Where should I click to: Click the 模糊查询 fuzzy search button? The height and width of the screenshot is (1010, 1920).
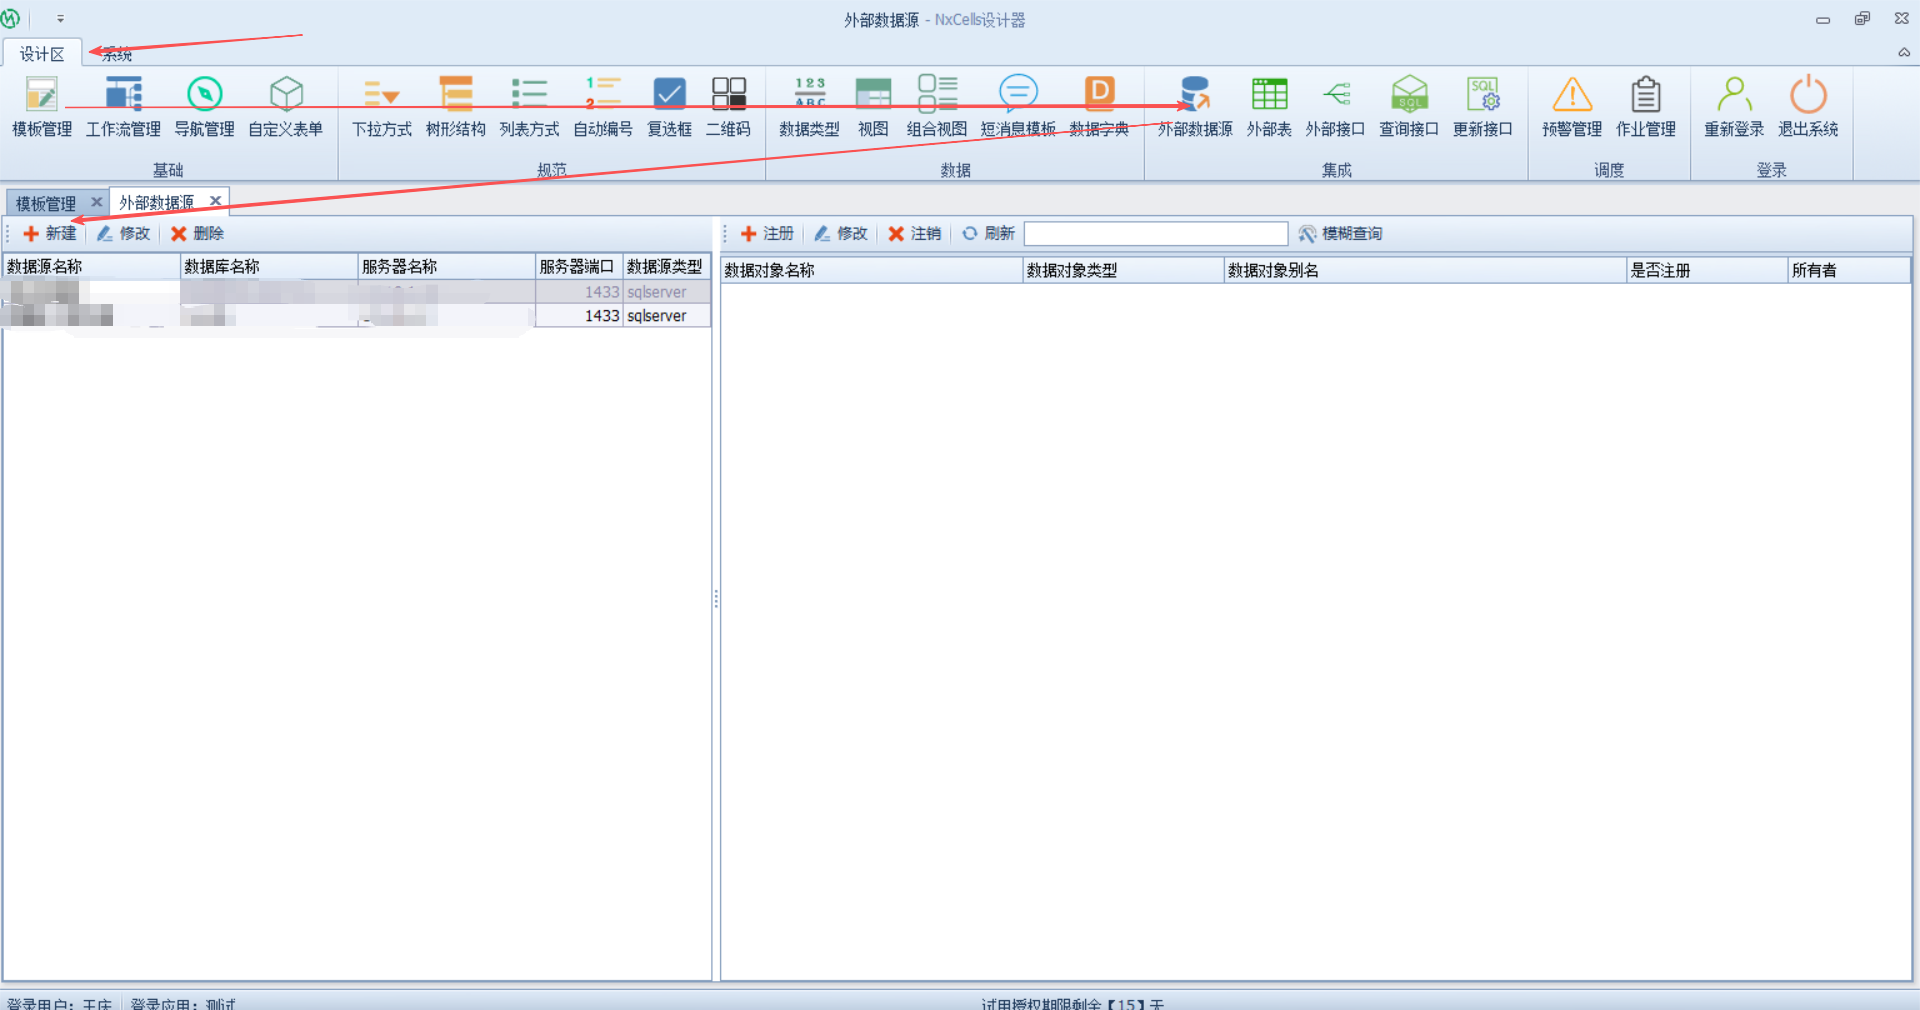click(x=1341, y=234)
